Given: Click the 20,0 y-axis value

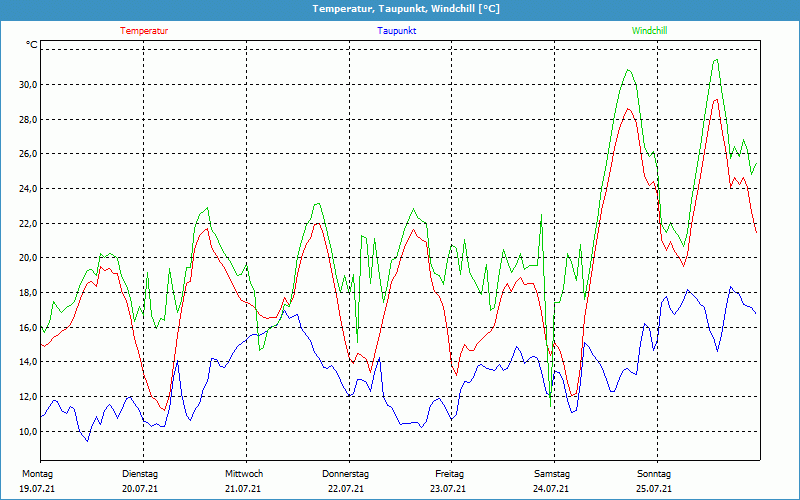Looking at the screenshot, I should (x=28, y=258).
